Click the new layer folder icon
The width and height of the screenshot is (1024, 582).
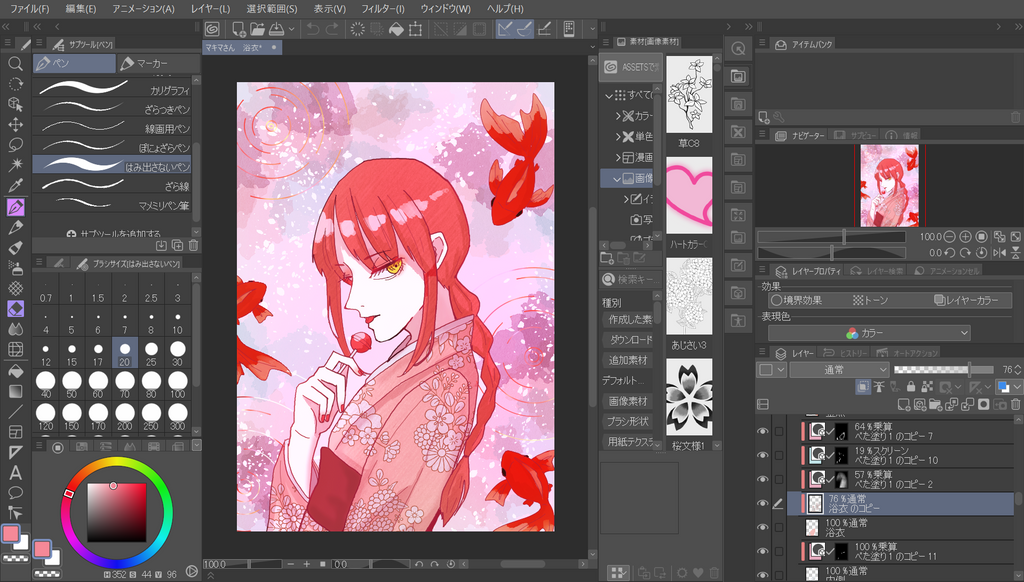pos(935,405)
